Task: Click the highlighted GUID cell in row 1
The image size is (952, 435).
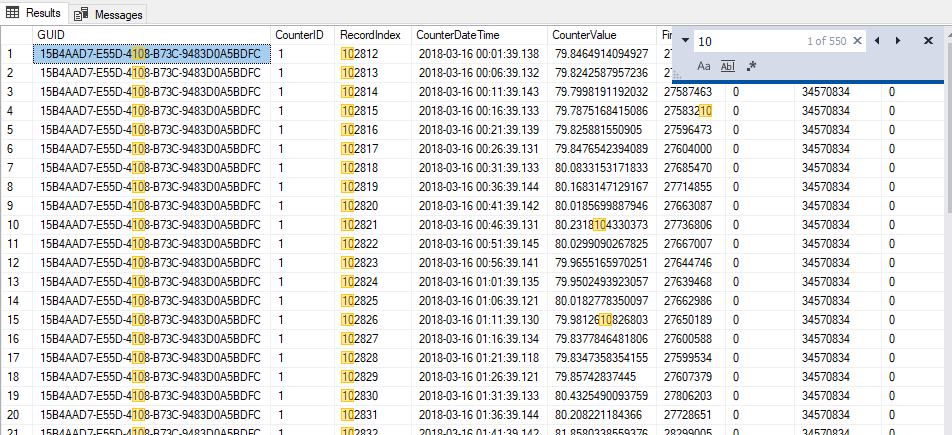Action: click(x=151, y=54)
